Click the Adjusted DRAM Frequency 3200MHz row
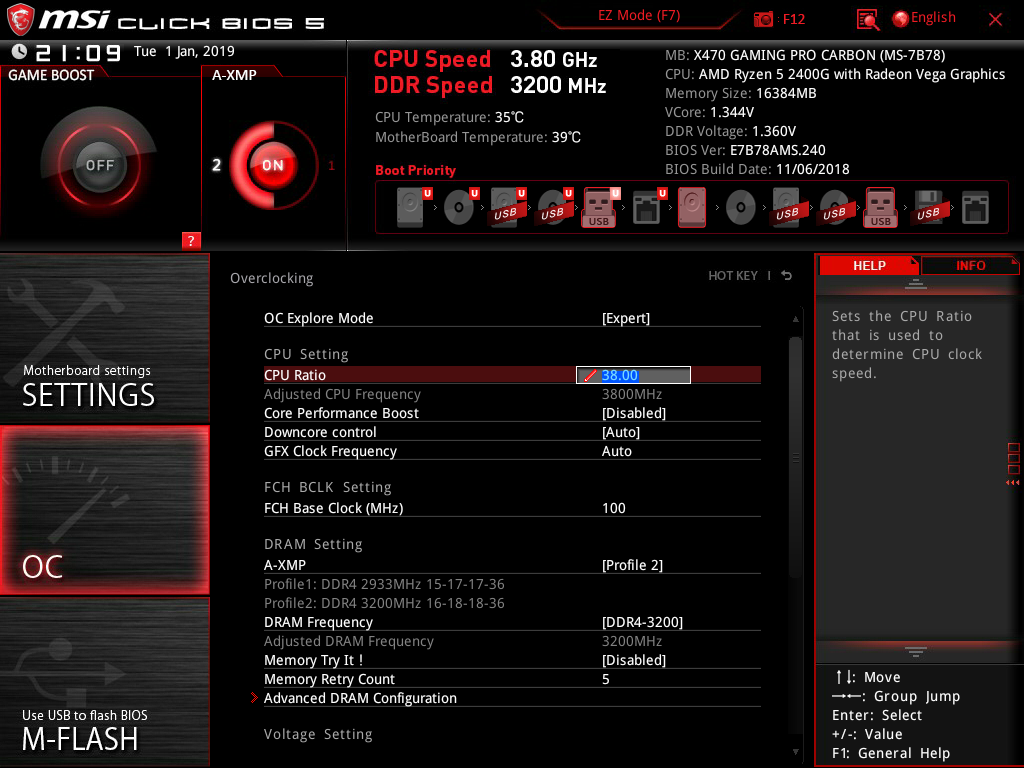The height and width of the screenshot is (768, 1024). pyautogui.click(x=512, y=641)
